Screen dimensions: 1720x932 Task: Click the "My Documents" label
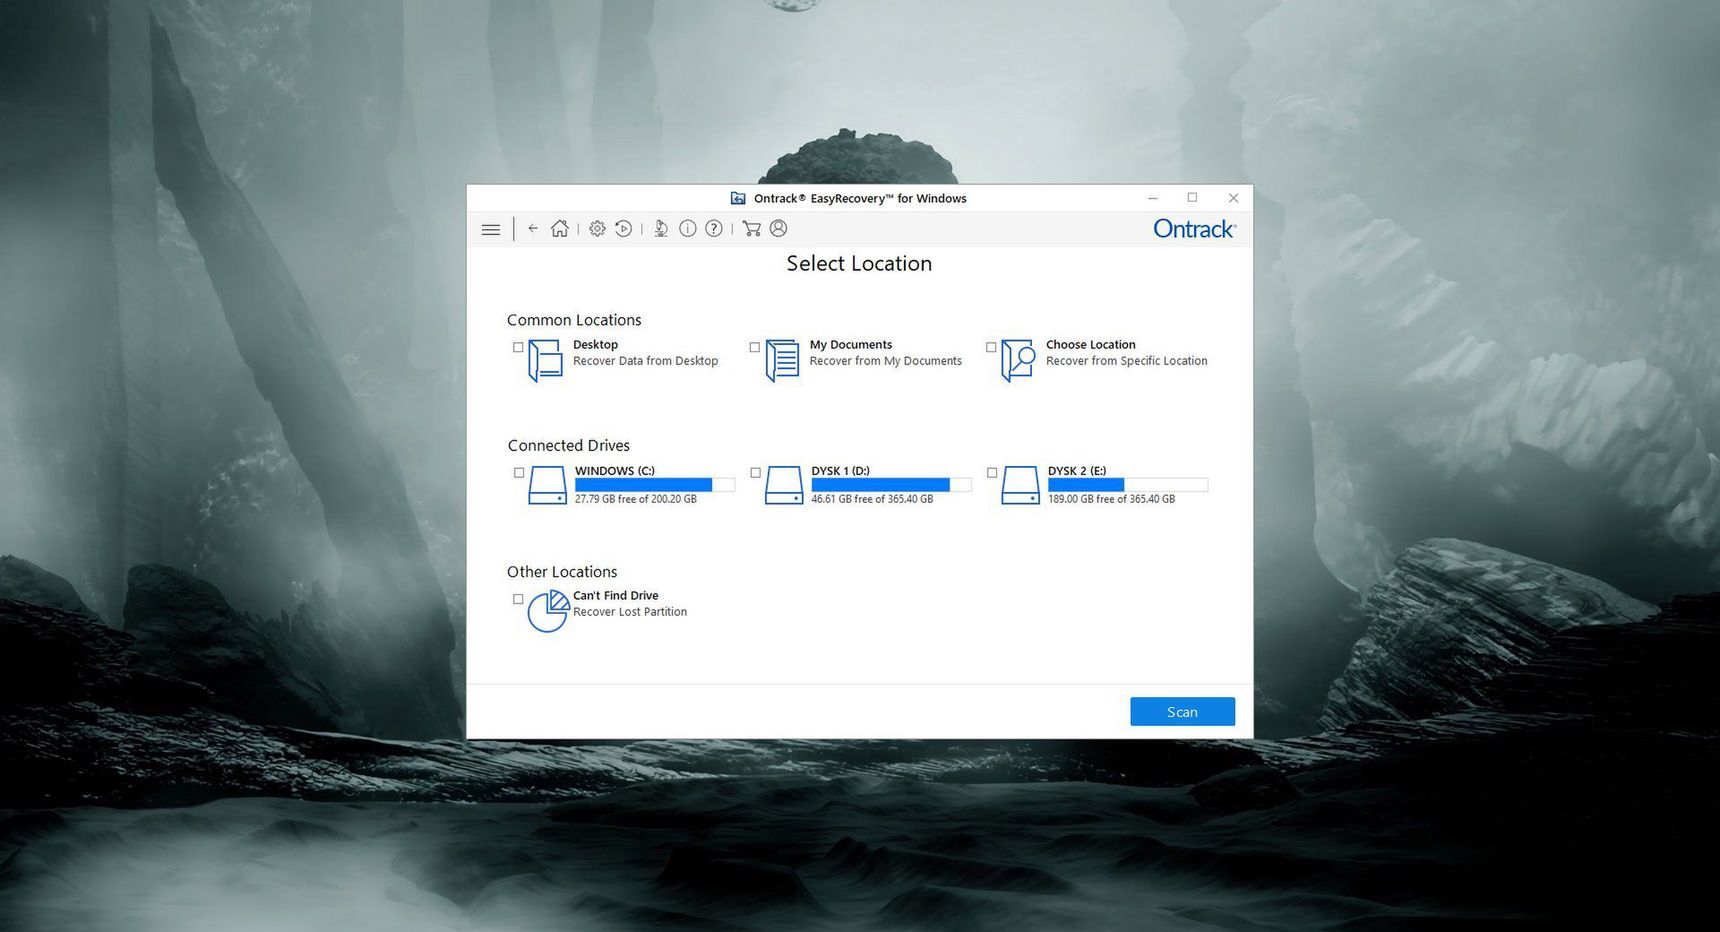coord(850,344)
